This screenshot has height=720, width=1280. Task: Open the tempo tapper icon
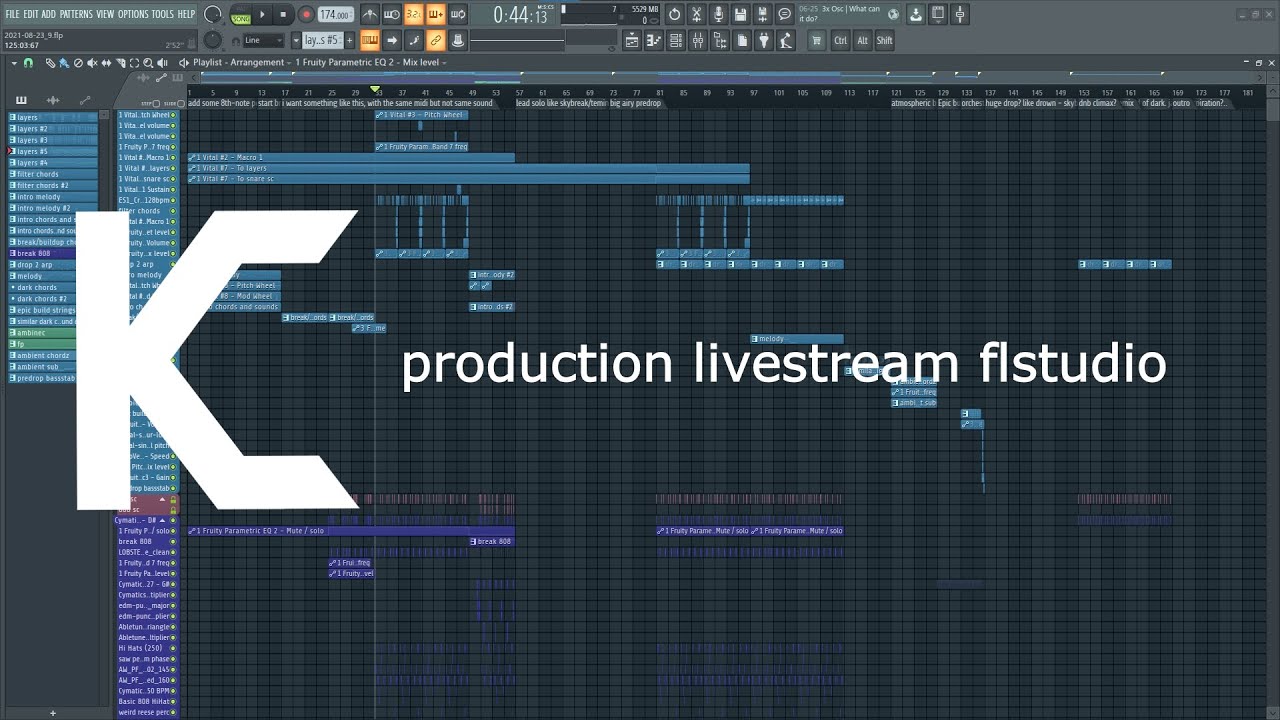786,40
